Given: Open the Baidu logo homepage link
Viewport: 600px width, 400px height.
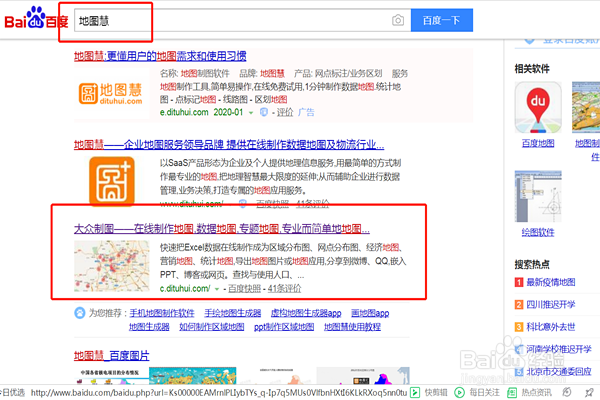Looking at the screenshot, I should click(36, 18).
